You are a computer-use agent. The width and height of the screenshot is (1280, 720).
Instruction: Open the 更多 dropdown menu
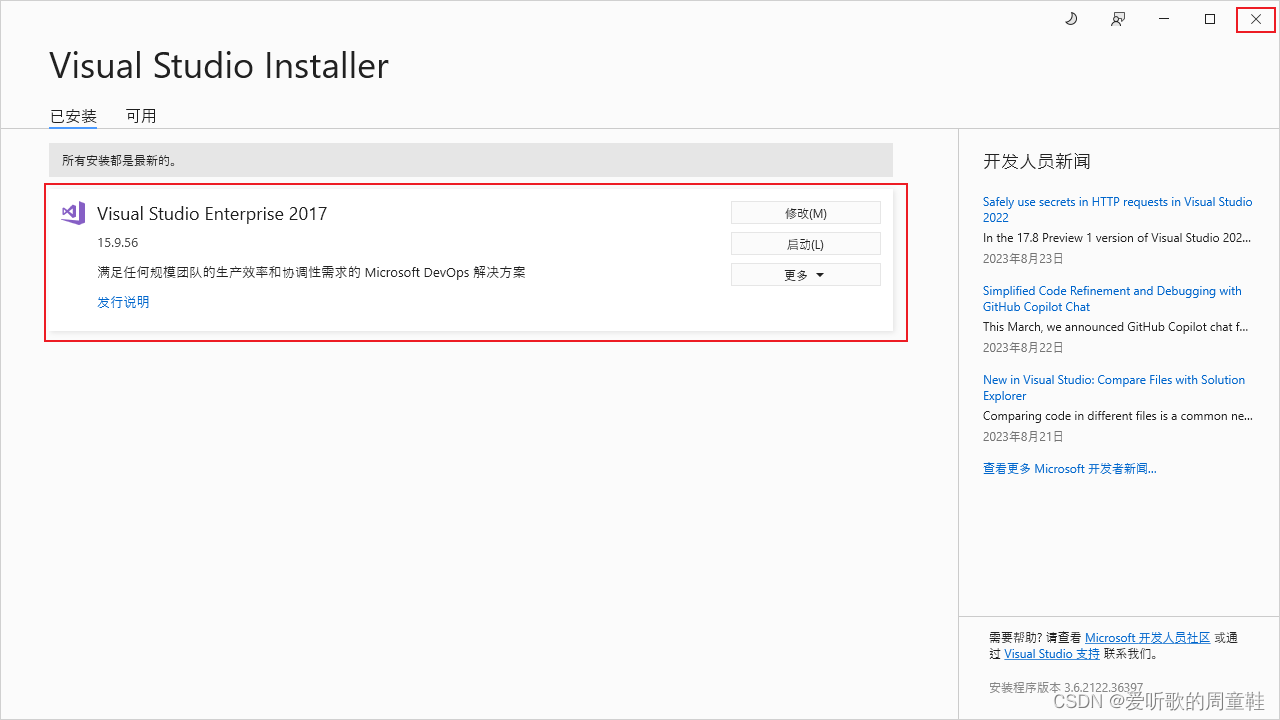click(x=805, y=274)
